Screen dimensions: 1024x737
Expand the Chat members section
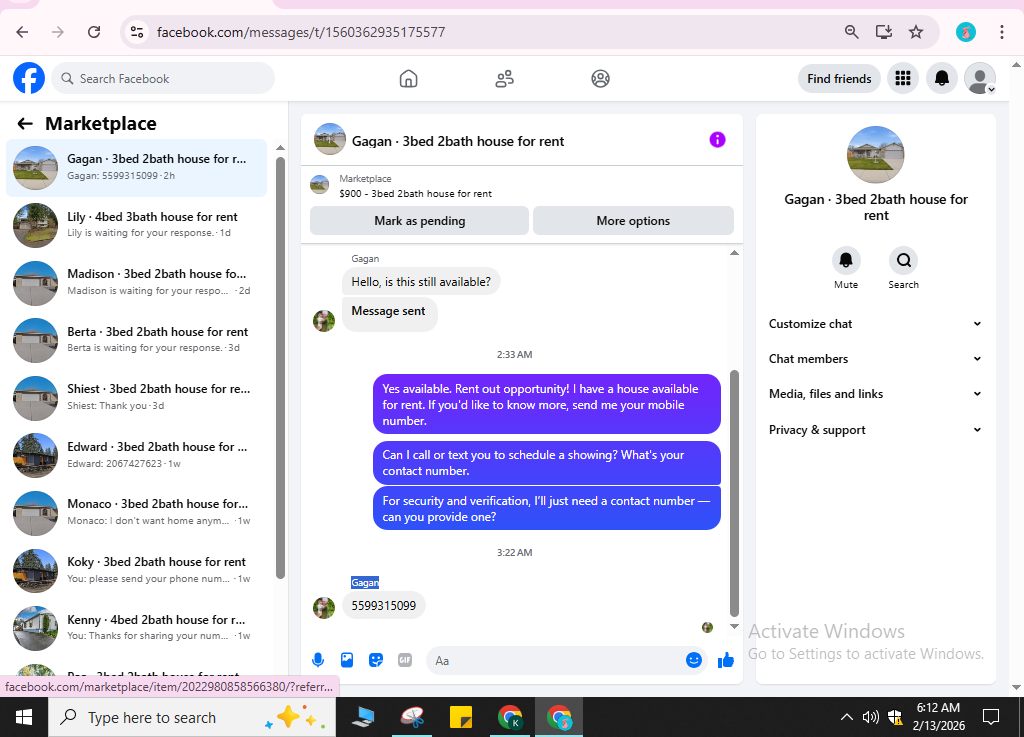[x=875, y=359]
